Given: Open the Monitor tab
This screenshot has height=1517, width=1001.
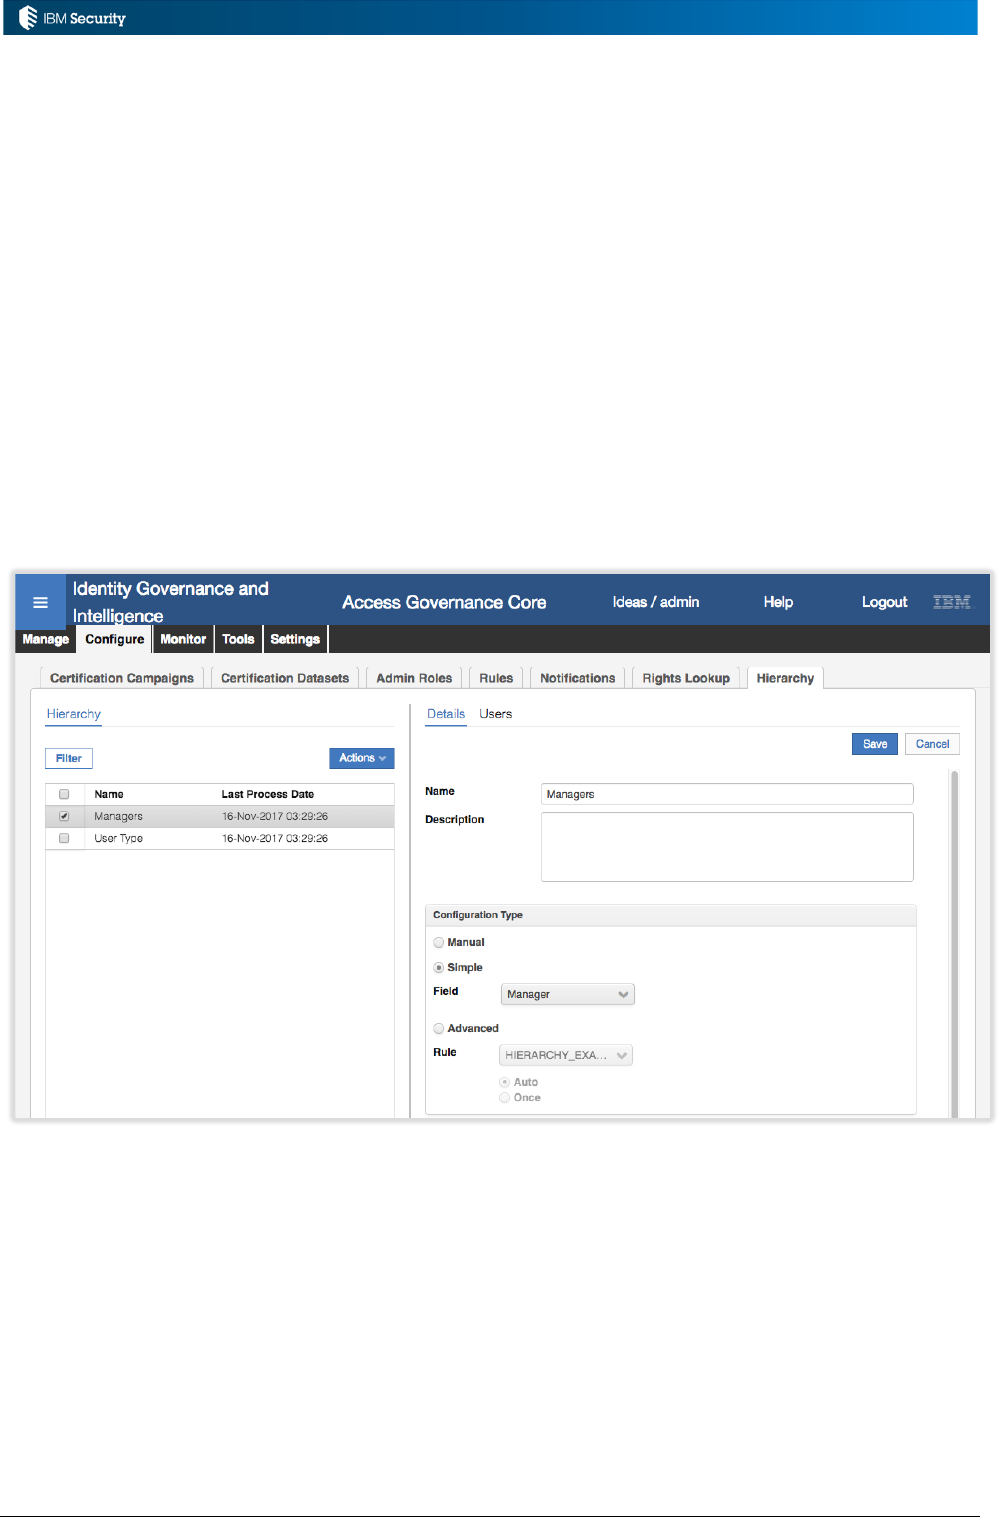Looking at the screenshot, I should pos(183,639).
